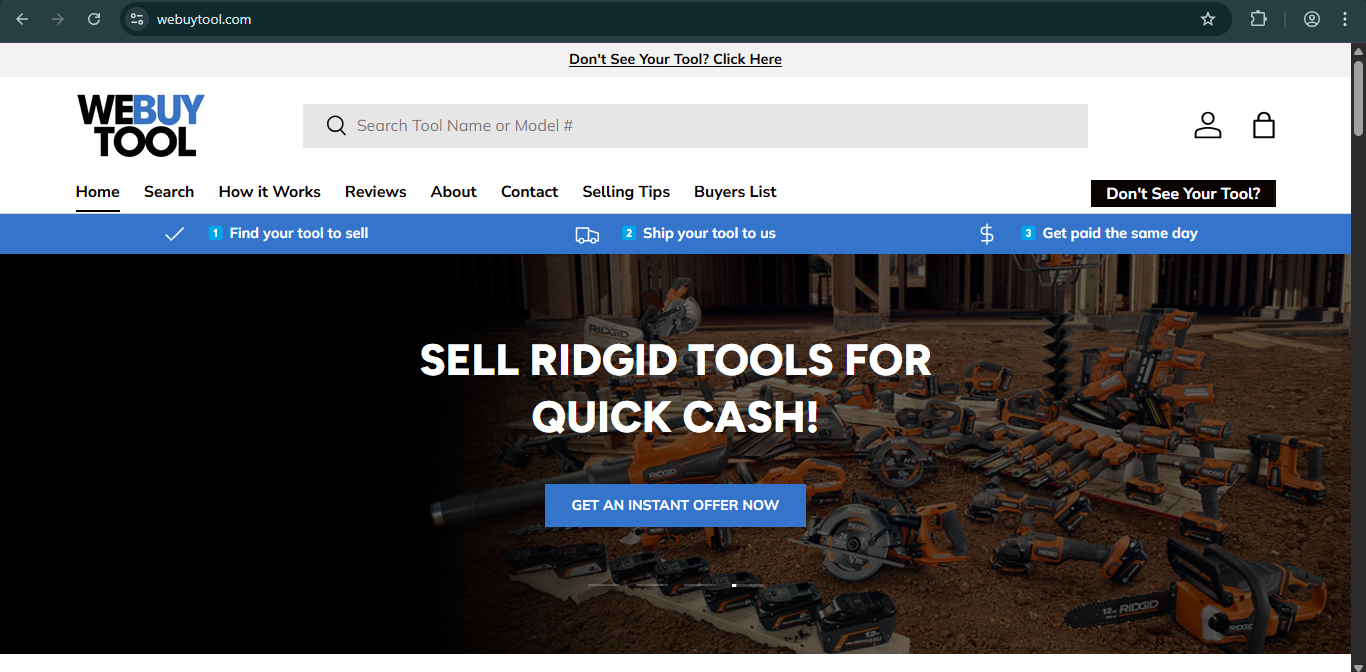This screenshot has height=672, width=1366.
Task: Open the browser extensions puzzle icon
Action: (1259, 19)
